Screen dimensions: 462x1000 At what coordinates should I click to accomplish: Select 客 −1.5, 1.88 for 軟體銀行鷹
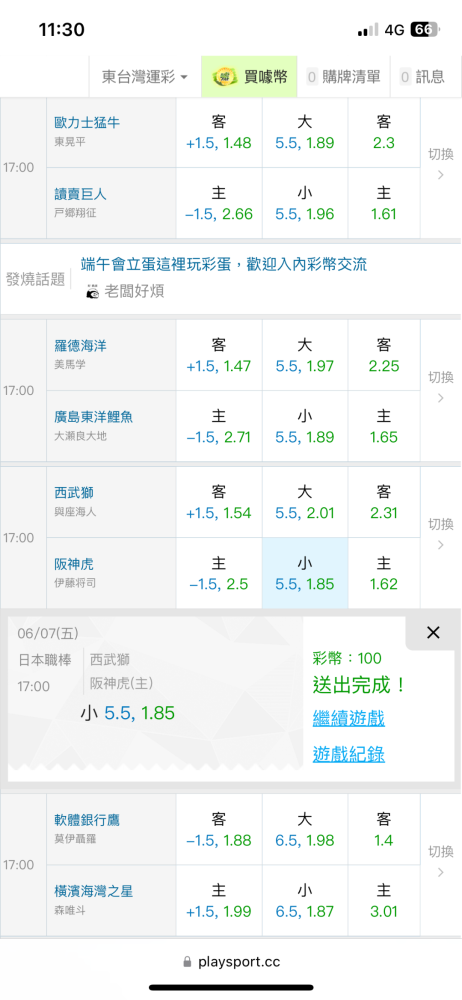219,830
